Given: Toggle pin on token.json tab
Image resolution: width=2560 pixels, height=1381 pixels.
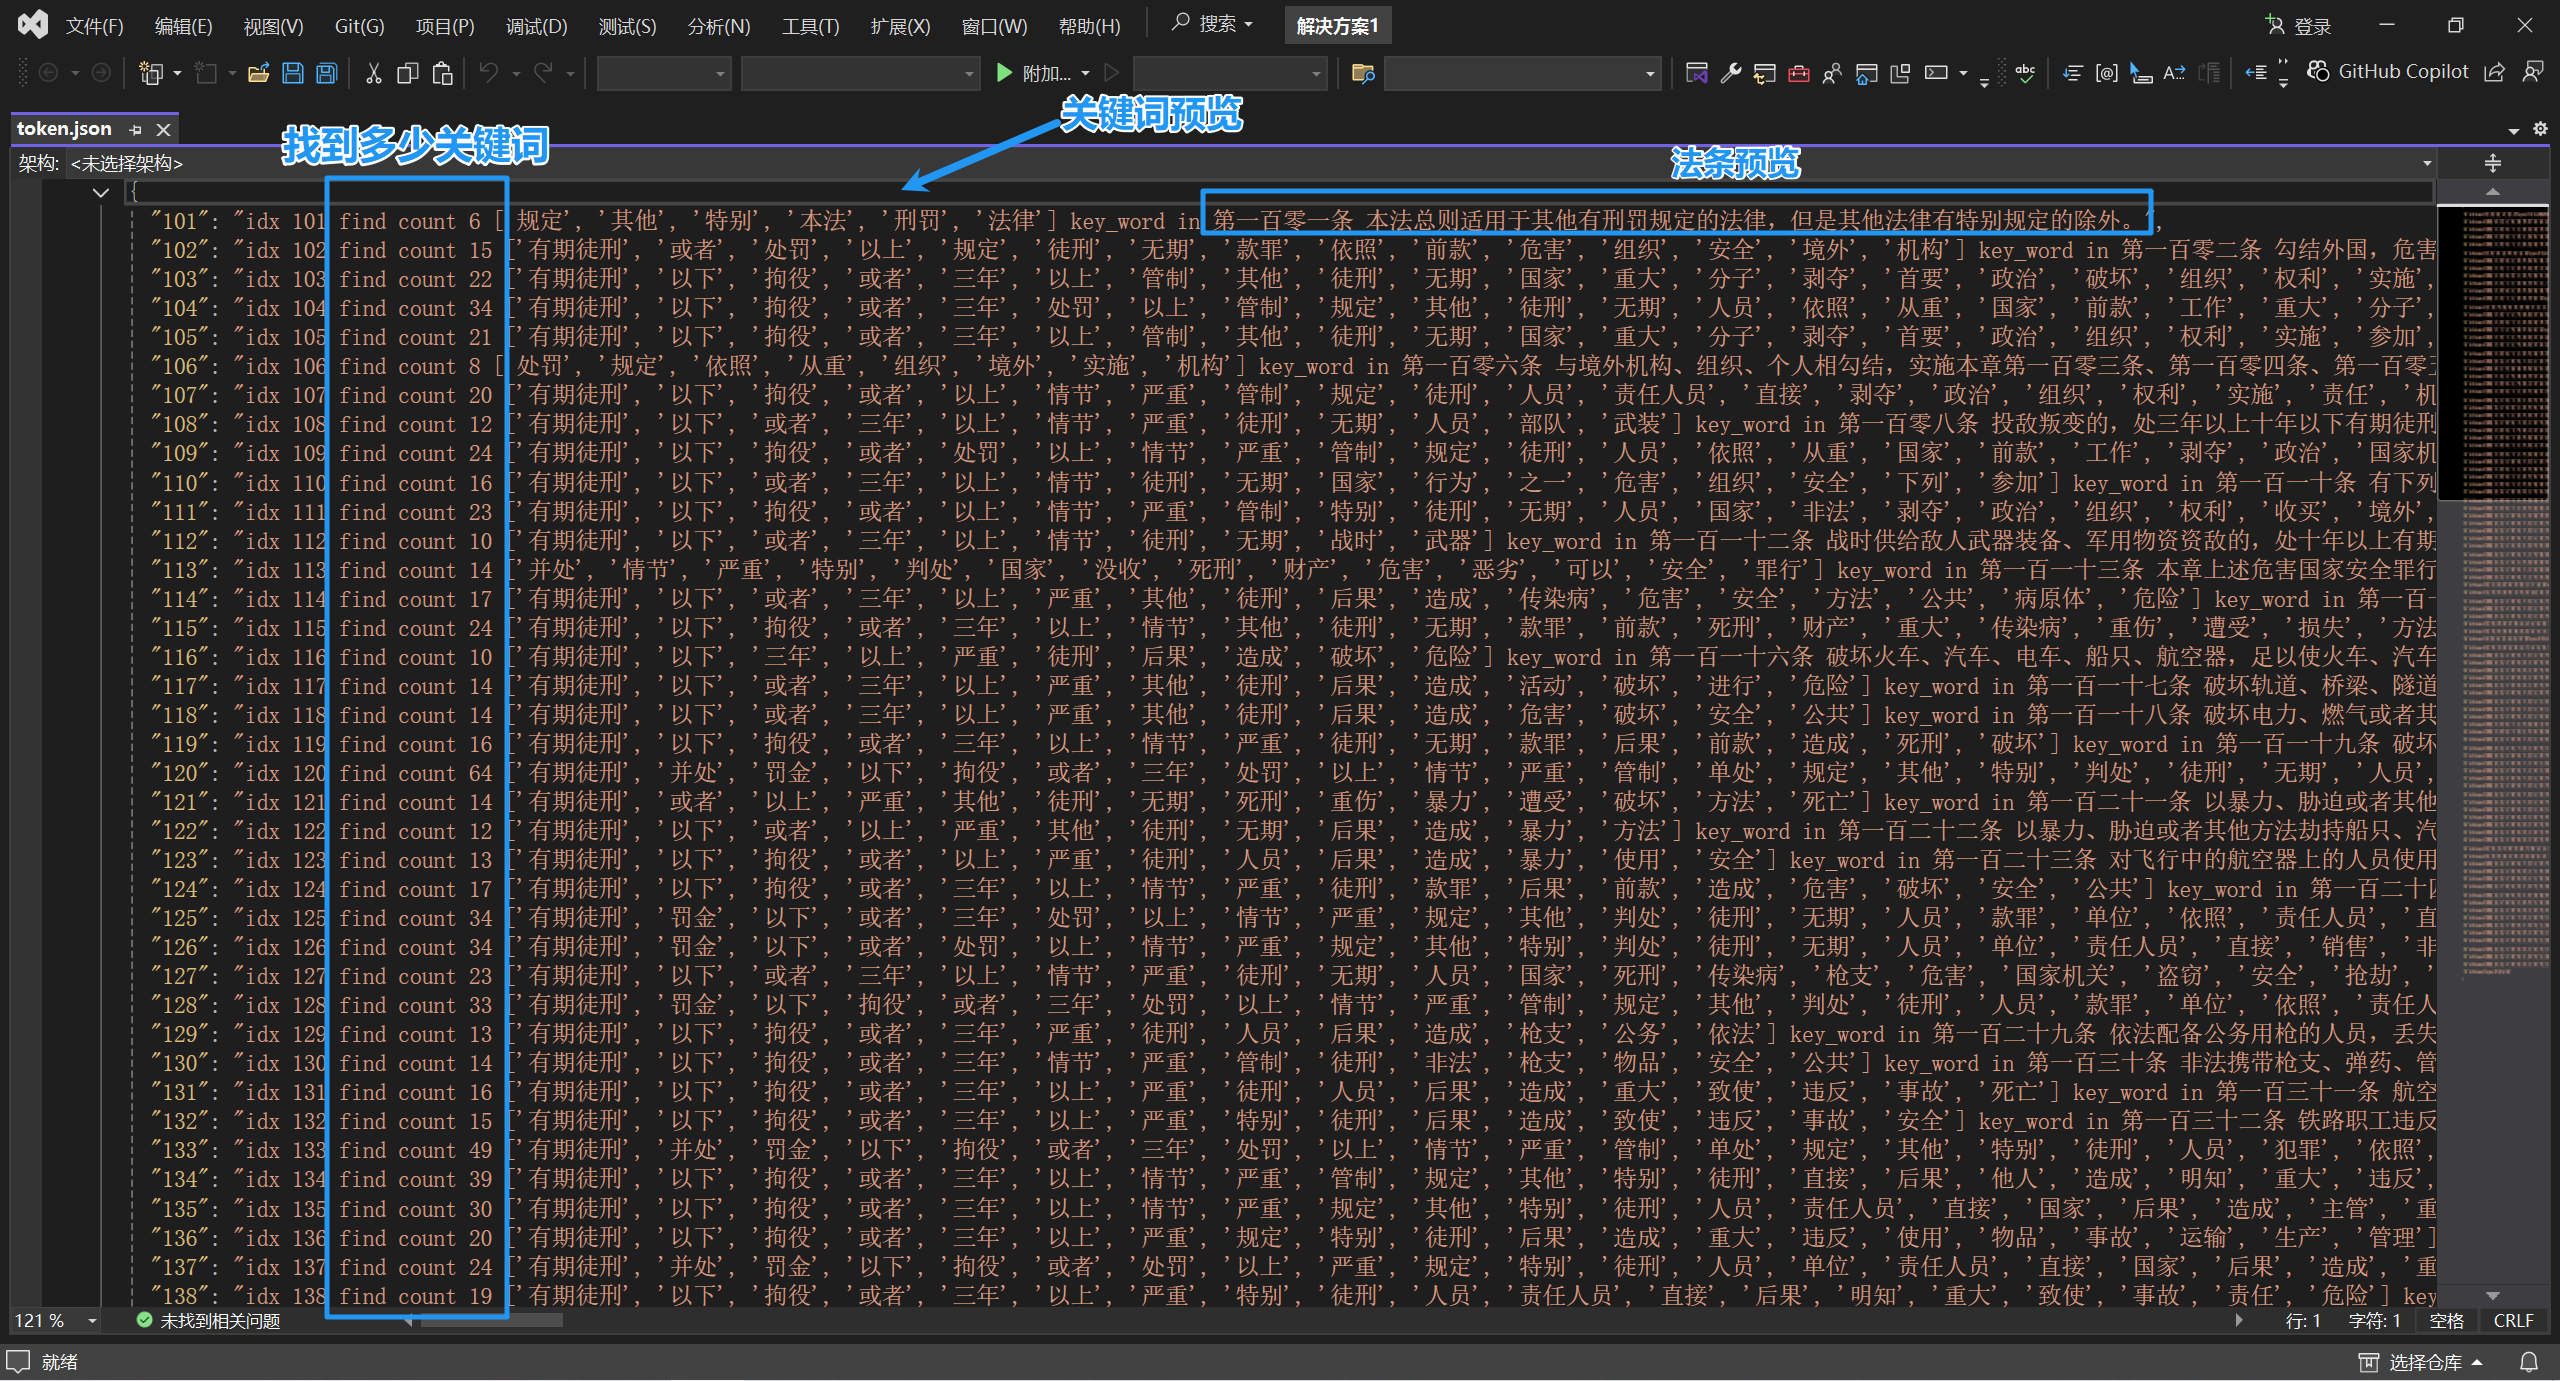Looking at the screenshot, I should 136,129.
